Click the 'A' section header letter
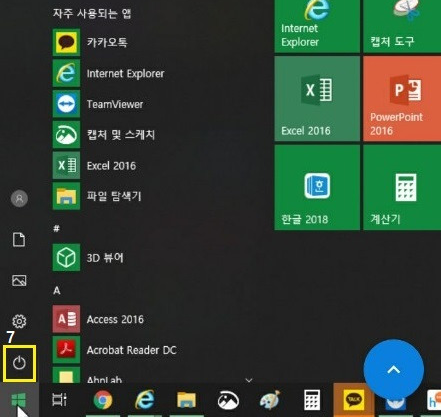The image size is (441, 417). click(57, 291)
